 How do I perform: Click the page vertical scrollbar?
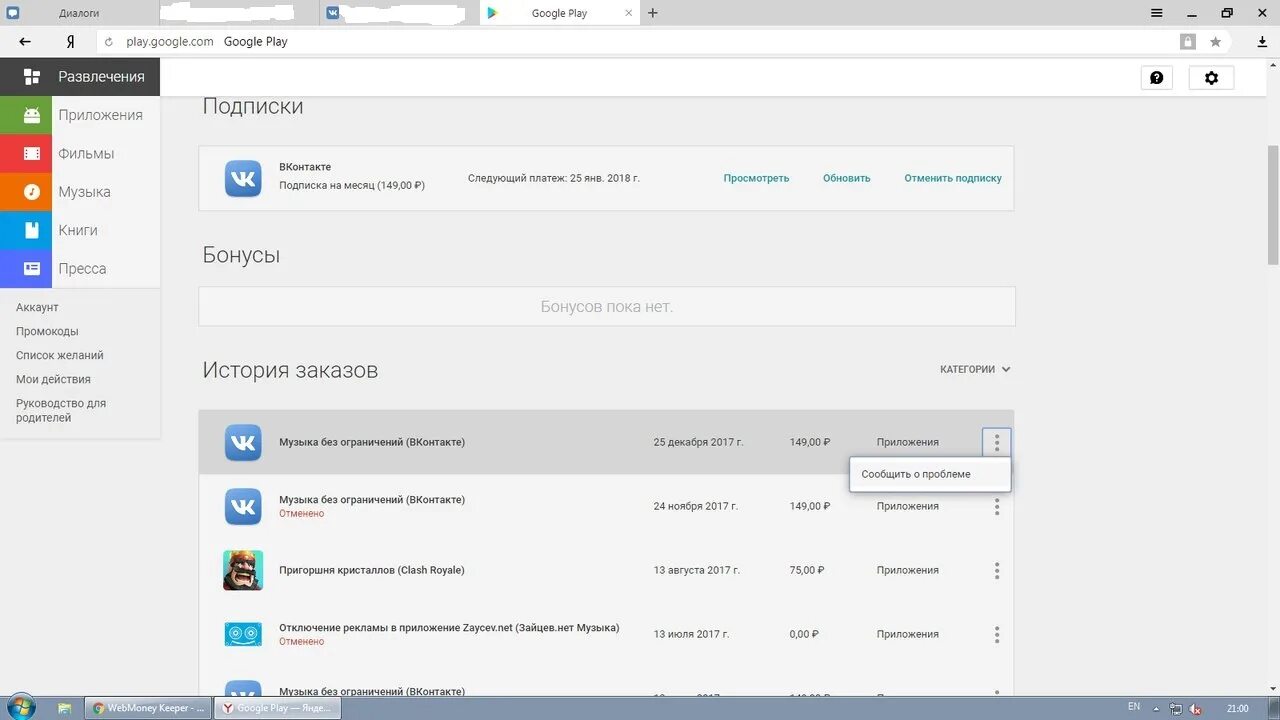click(x=1273, y=205)
